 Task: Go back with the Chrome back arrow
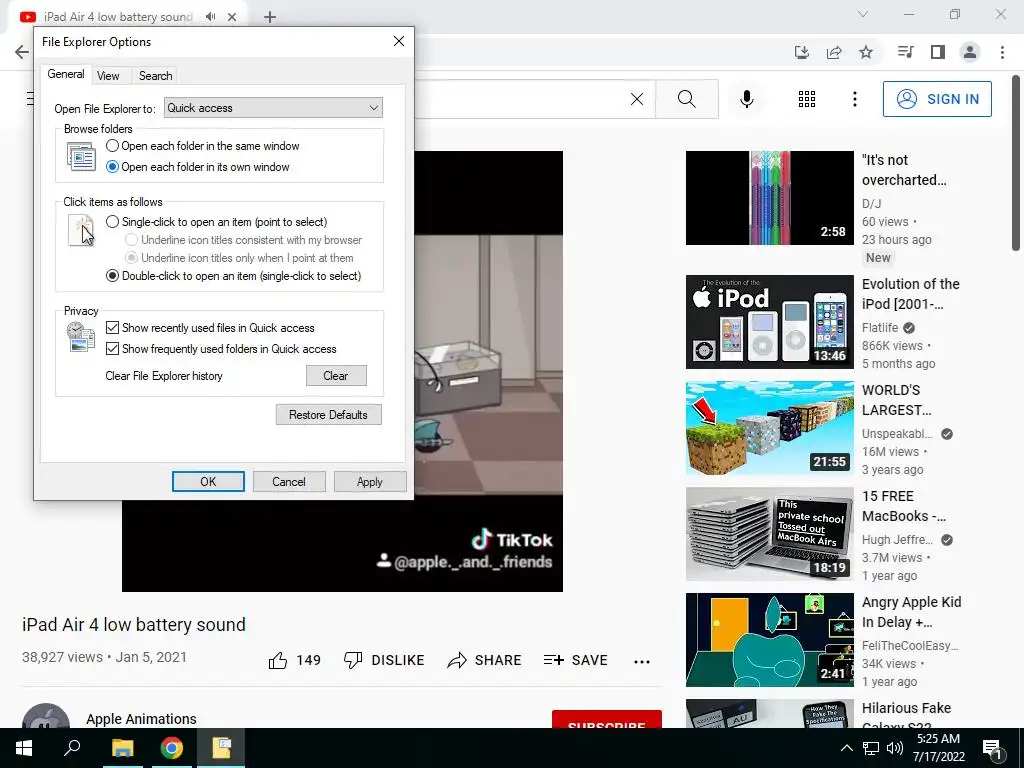(x=22, y=52)
